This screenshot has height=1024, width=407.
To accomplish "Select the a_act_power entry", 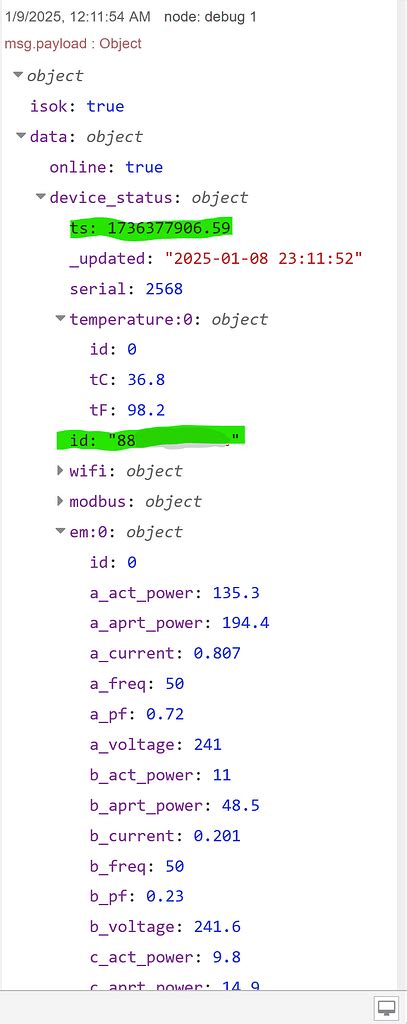I will pyautogui.click(x=175, y=593).
